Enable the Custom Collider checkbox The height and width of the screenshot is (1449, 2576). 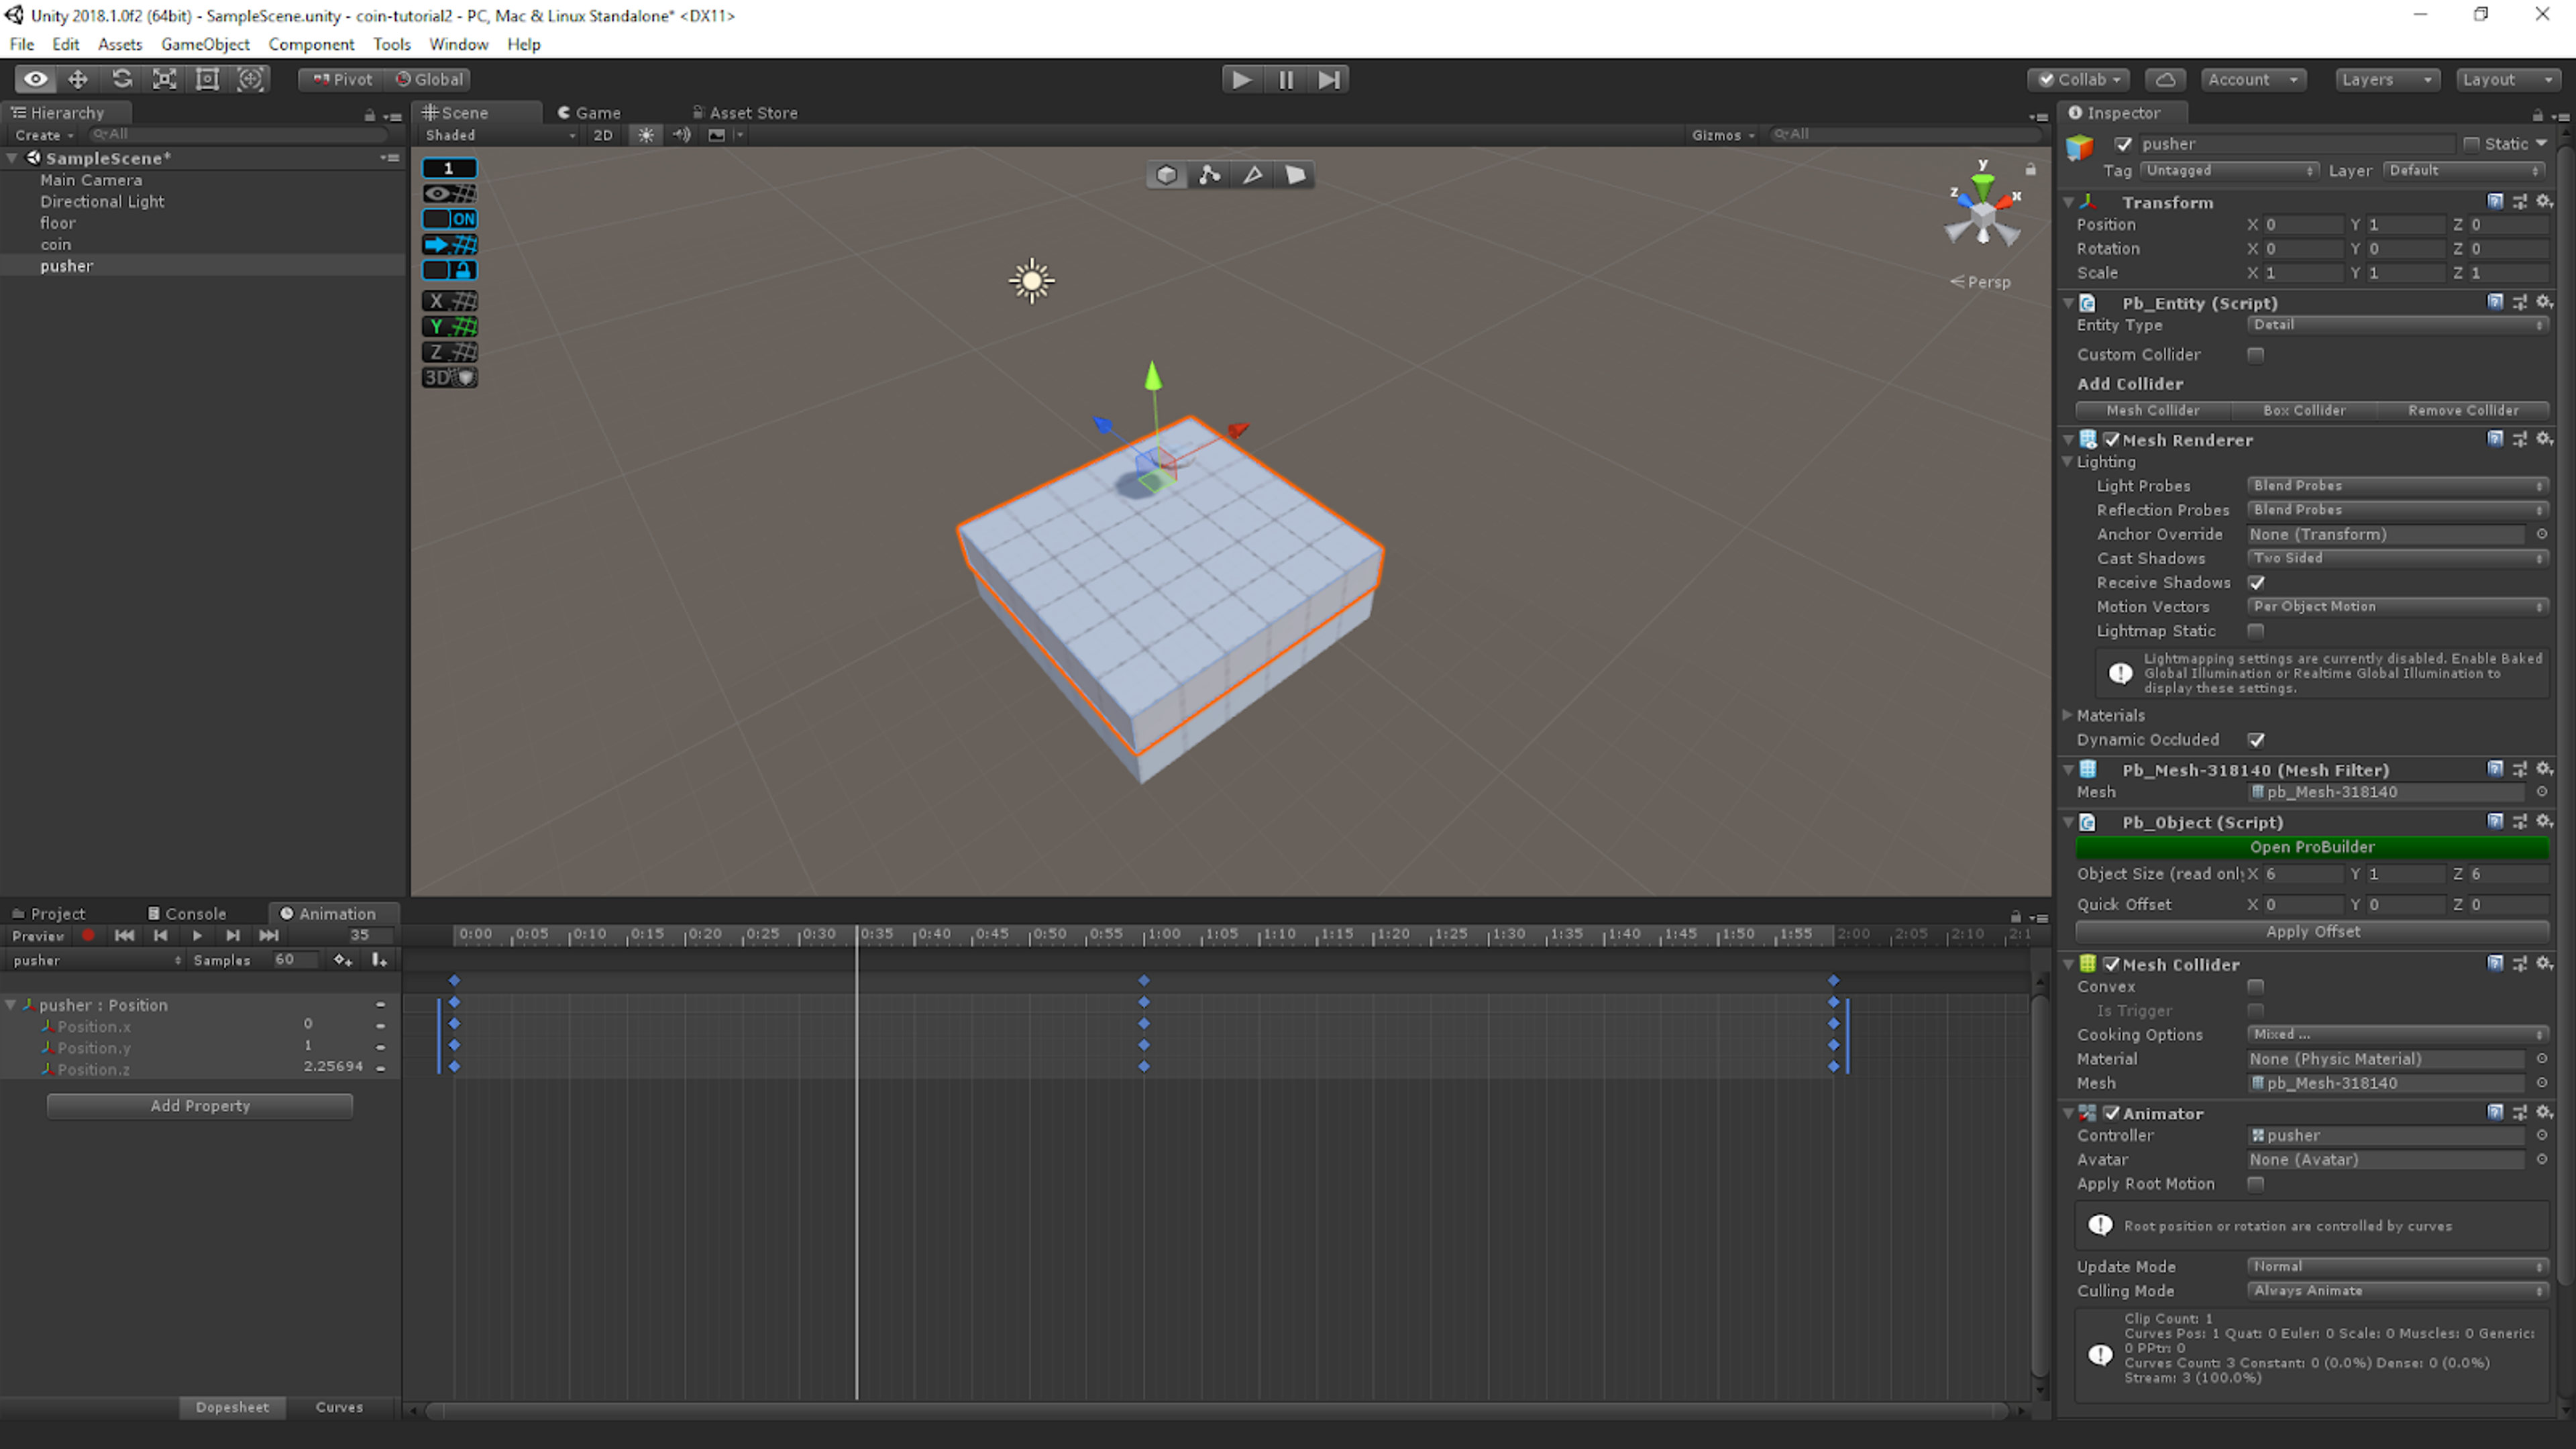tap(2255, 355)
